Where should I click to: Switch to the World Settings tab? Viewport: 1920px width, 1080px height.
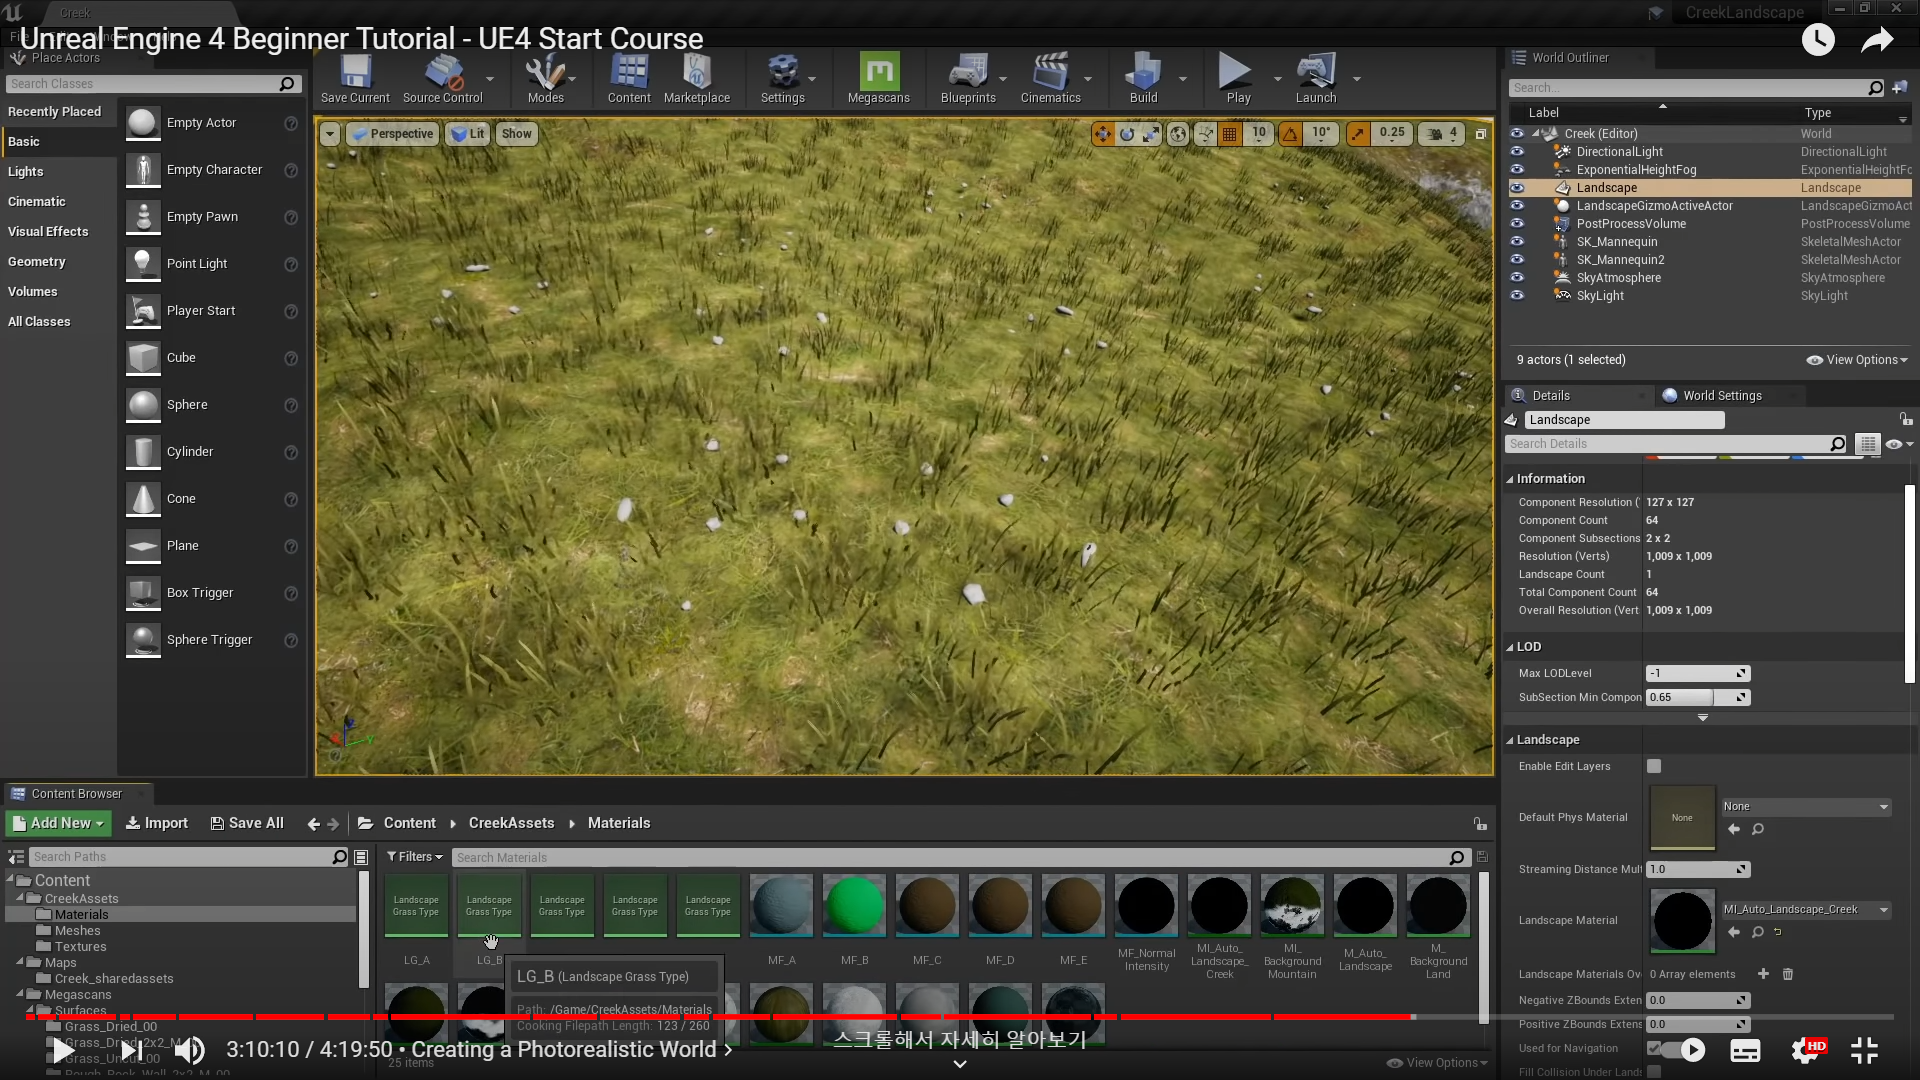tap(1720, 396)
